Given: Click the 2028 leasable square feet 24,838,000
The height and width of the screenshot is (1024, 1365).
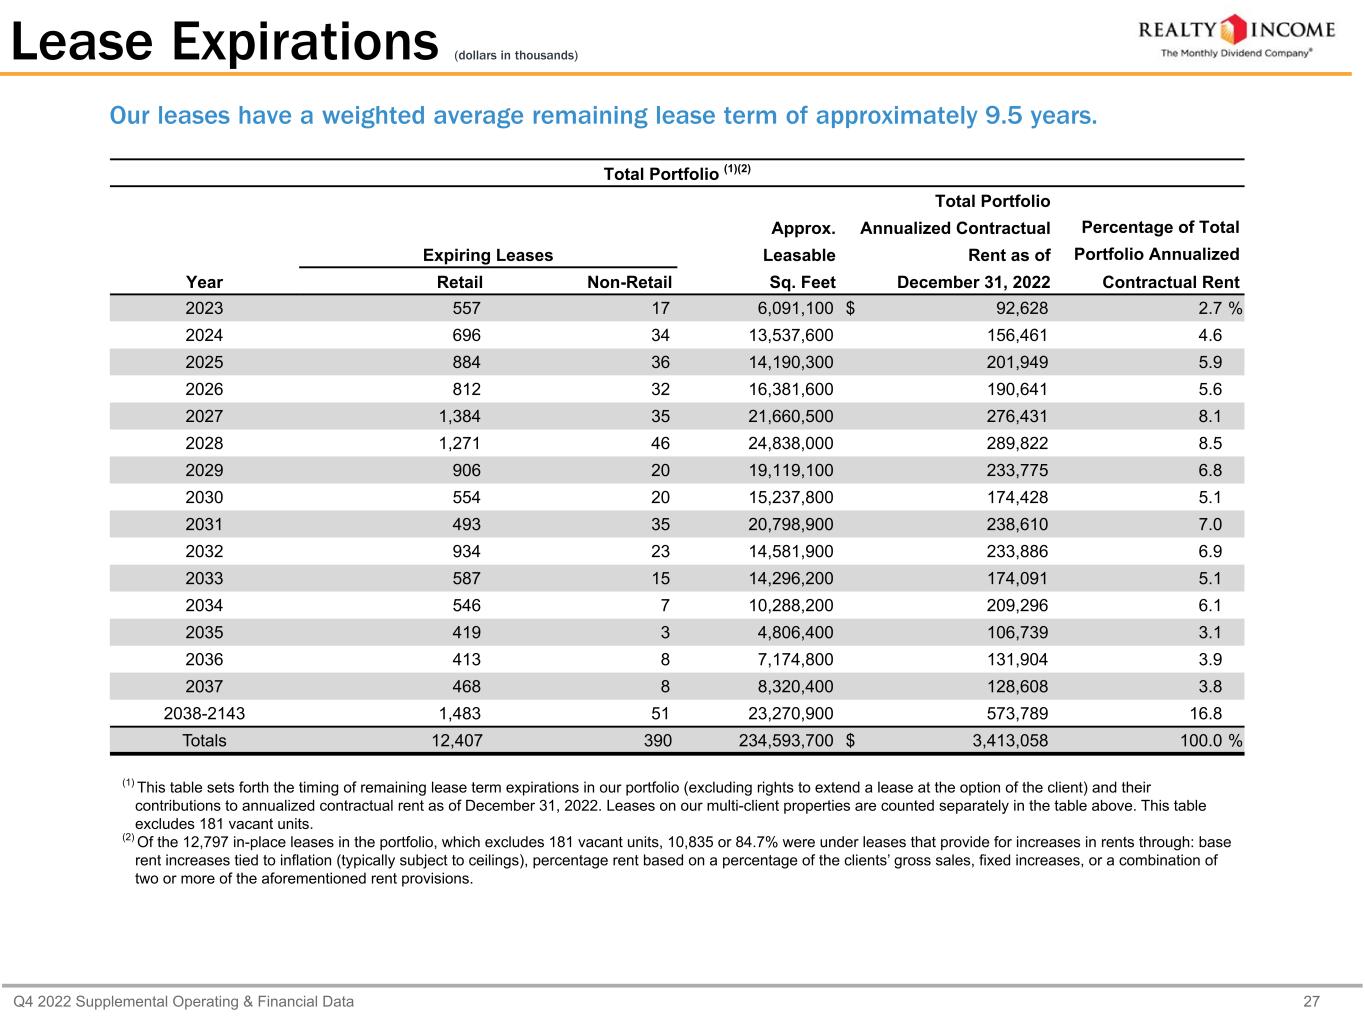Looking at the screenshot, I should (x=784, y=444).
